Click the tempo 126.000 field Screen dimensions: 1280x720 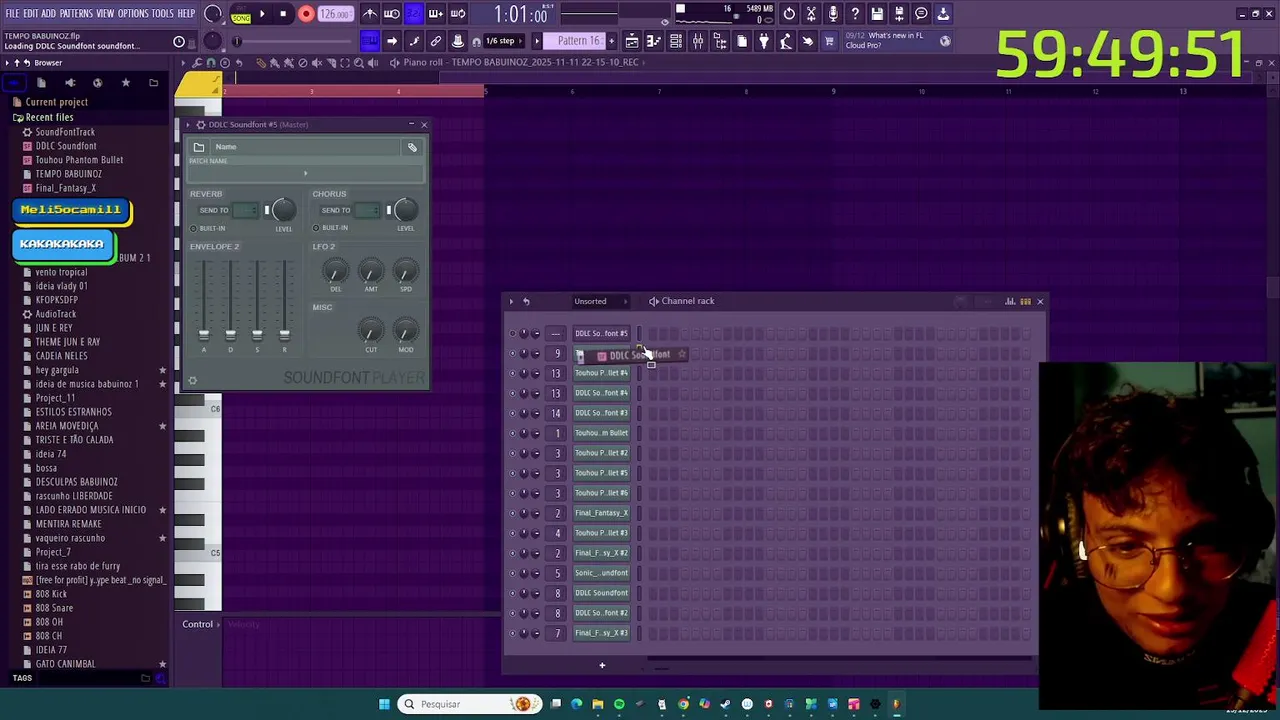[335, 14]
